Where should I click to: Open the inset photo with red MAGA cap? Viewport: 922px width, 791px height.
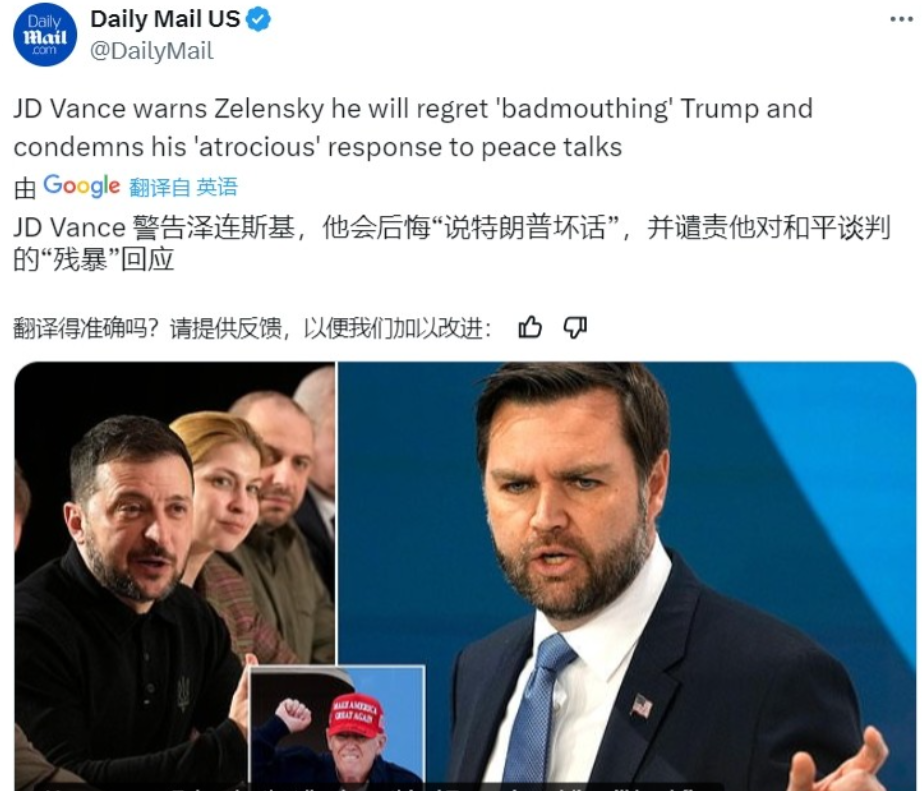(x=337, y=728)
